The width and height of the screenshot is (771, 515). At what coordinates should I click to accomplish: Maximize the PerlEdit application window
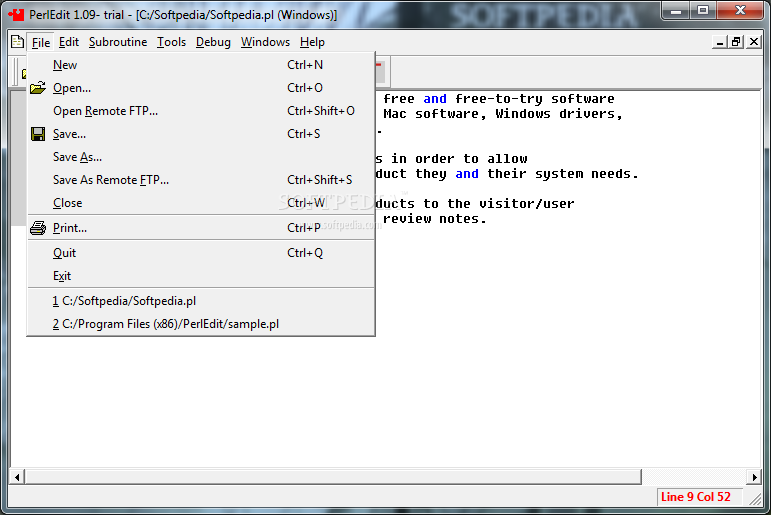pos(703,11)
